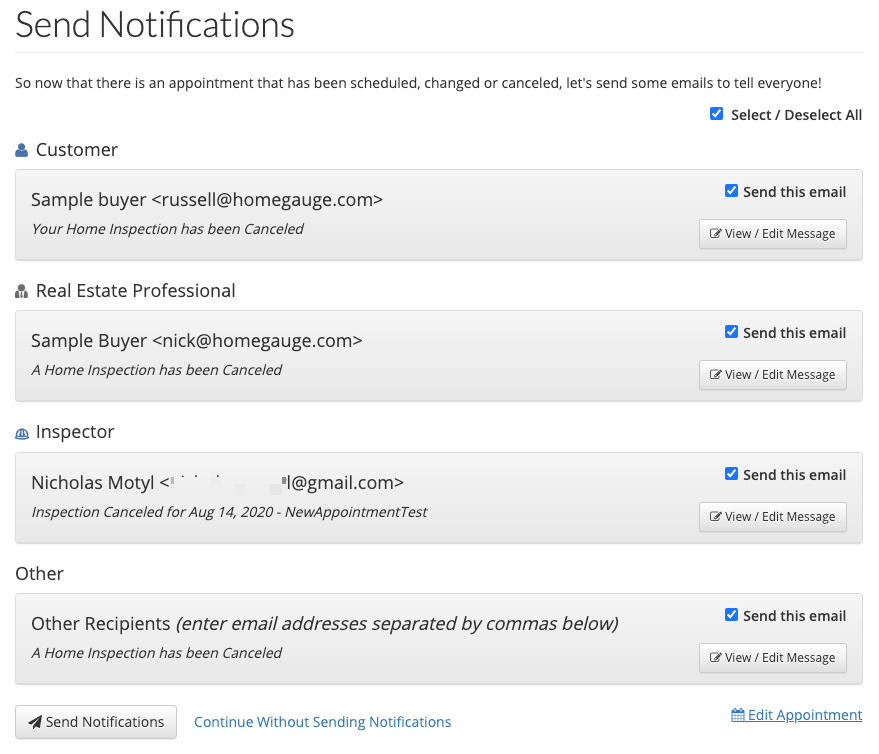Uncheck Send this email for Real Estate Professional
Image resolution: width=879 pixels, height=754 pixels.
pyautogui.click(x=731, y=332)
